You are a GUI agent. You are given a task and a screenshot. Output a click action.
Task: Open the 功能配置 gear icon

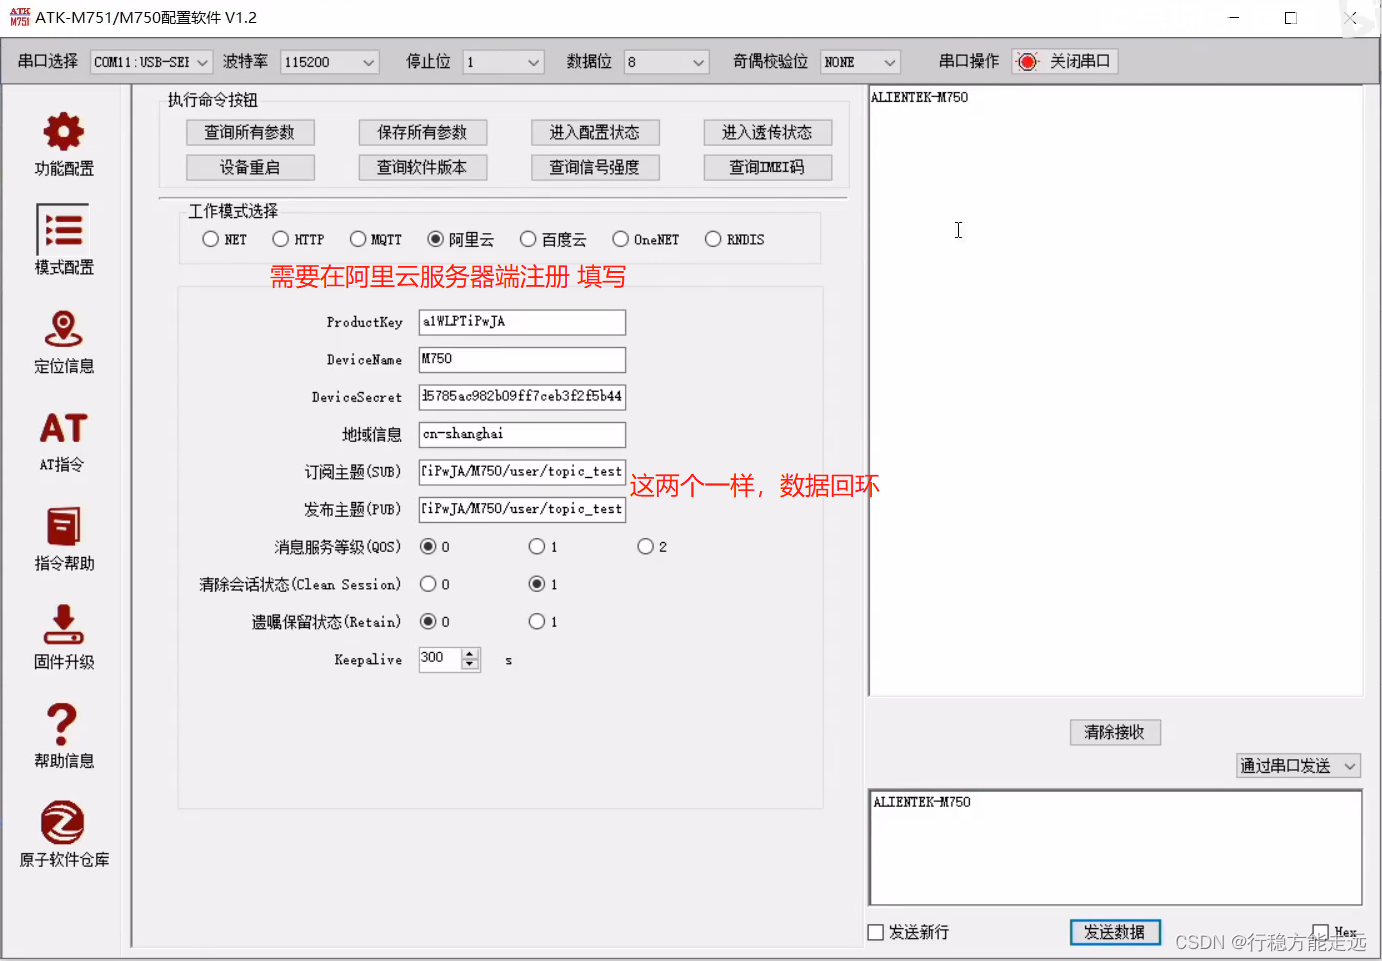click(63, 132)
